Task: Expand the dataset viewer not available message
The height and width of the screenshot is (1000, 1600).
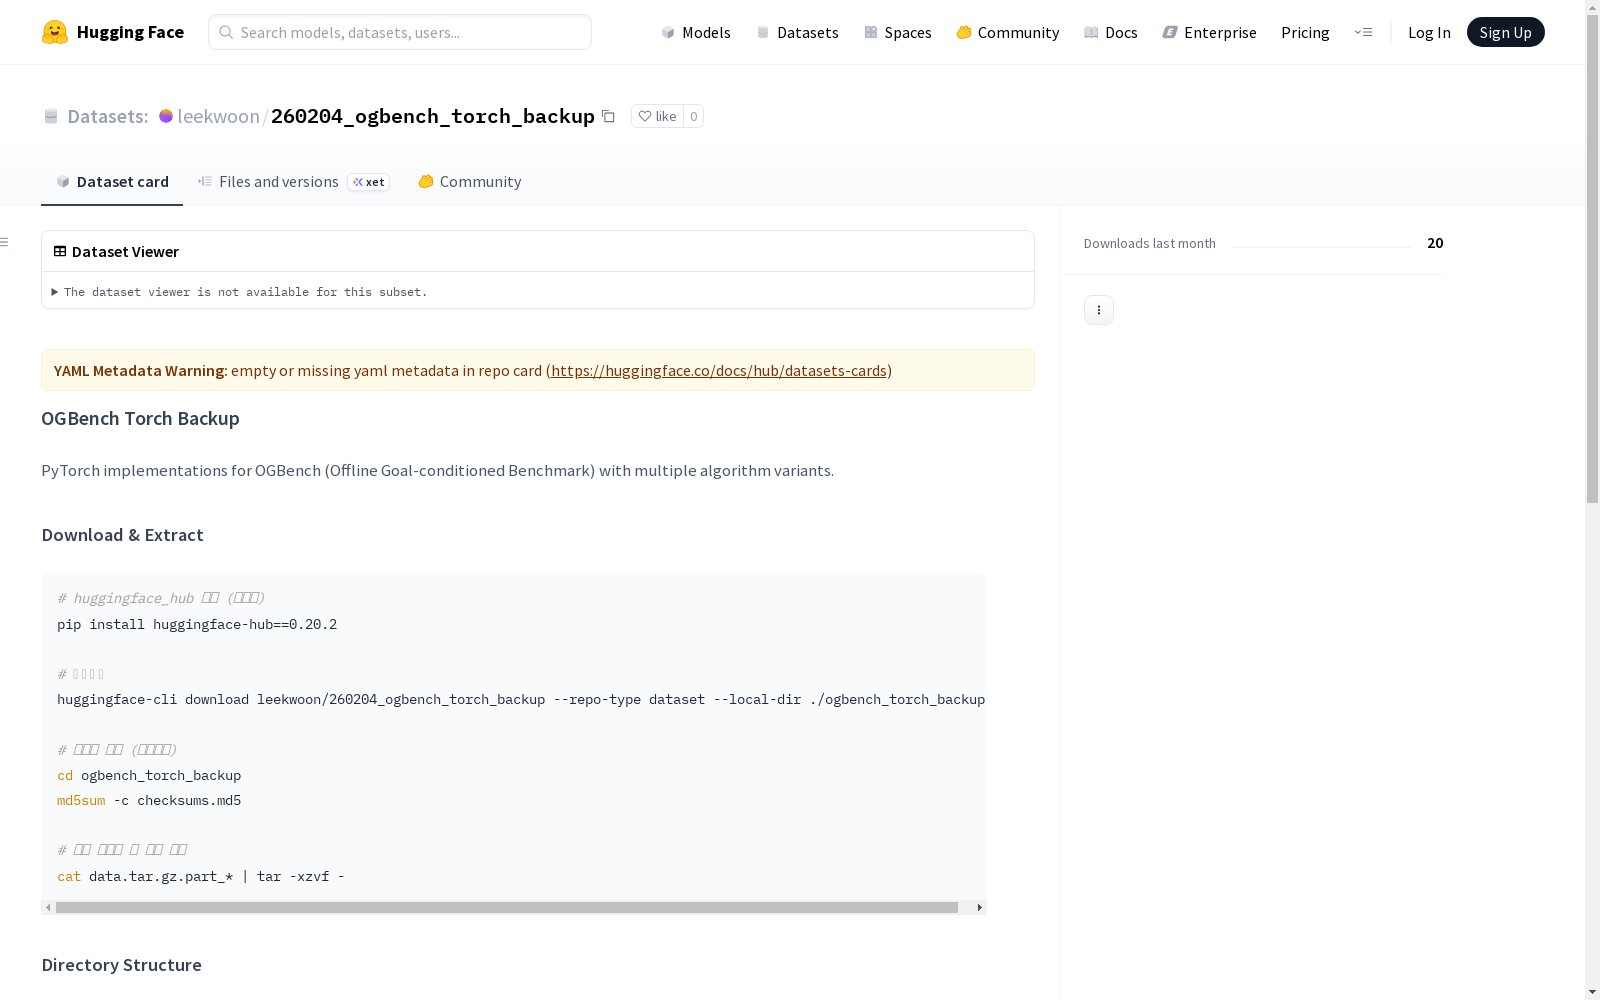Action: pos(239,292)
